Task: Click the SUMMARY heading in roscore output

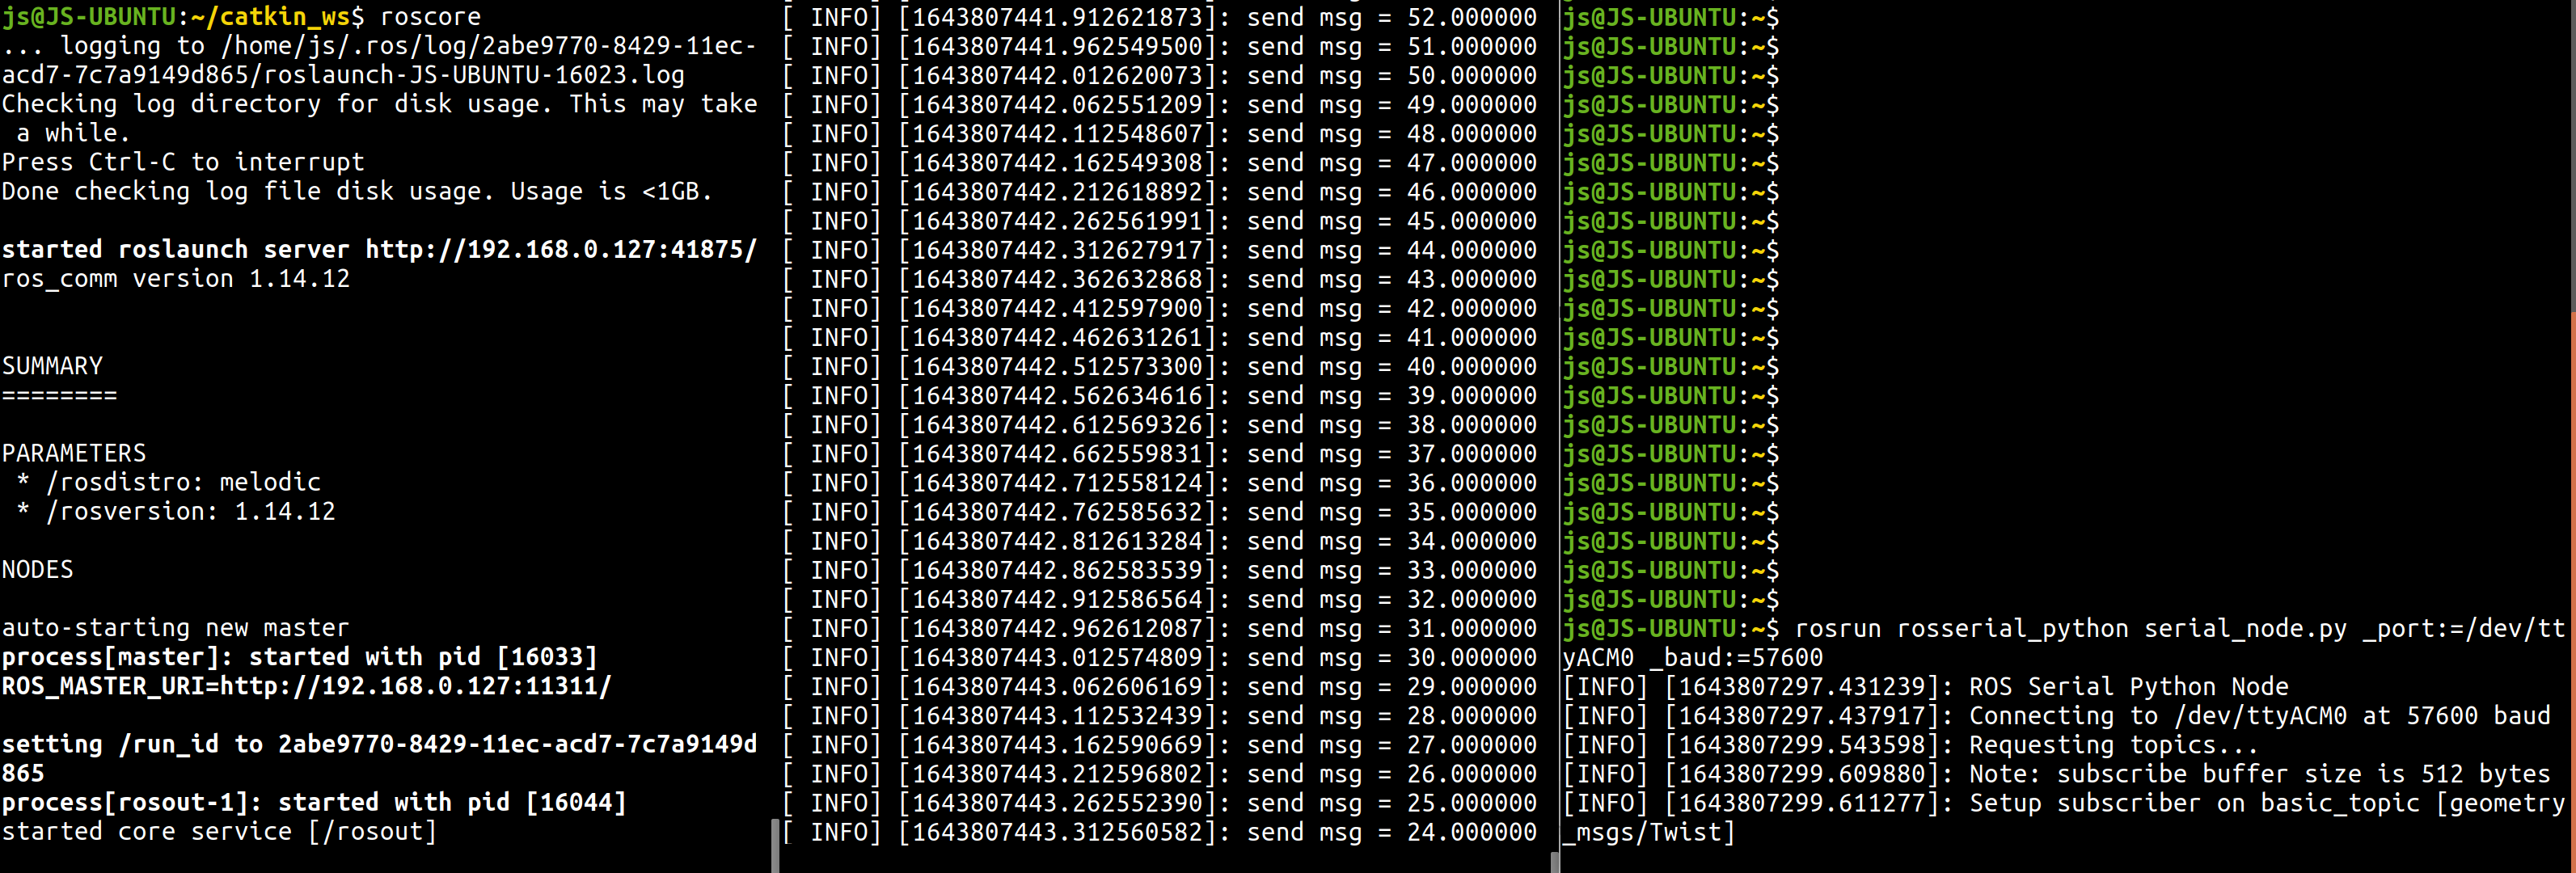Action: [x=52, y=366]
